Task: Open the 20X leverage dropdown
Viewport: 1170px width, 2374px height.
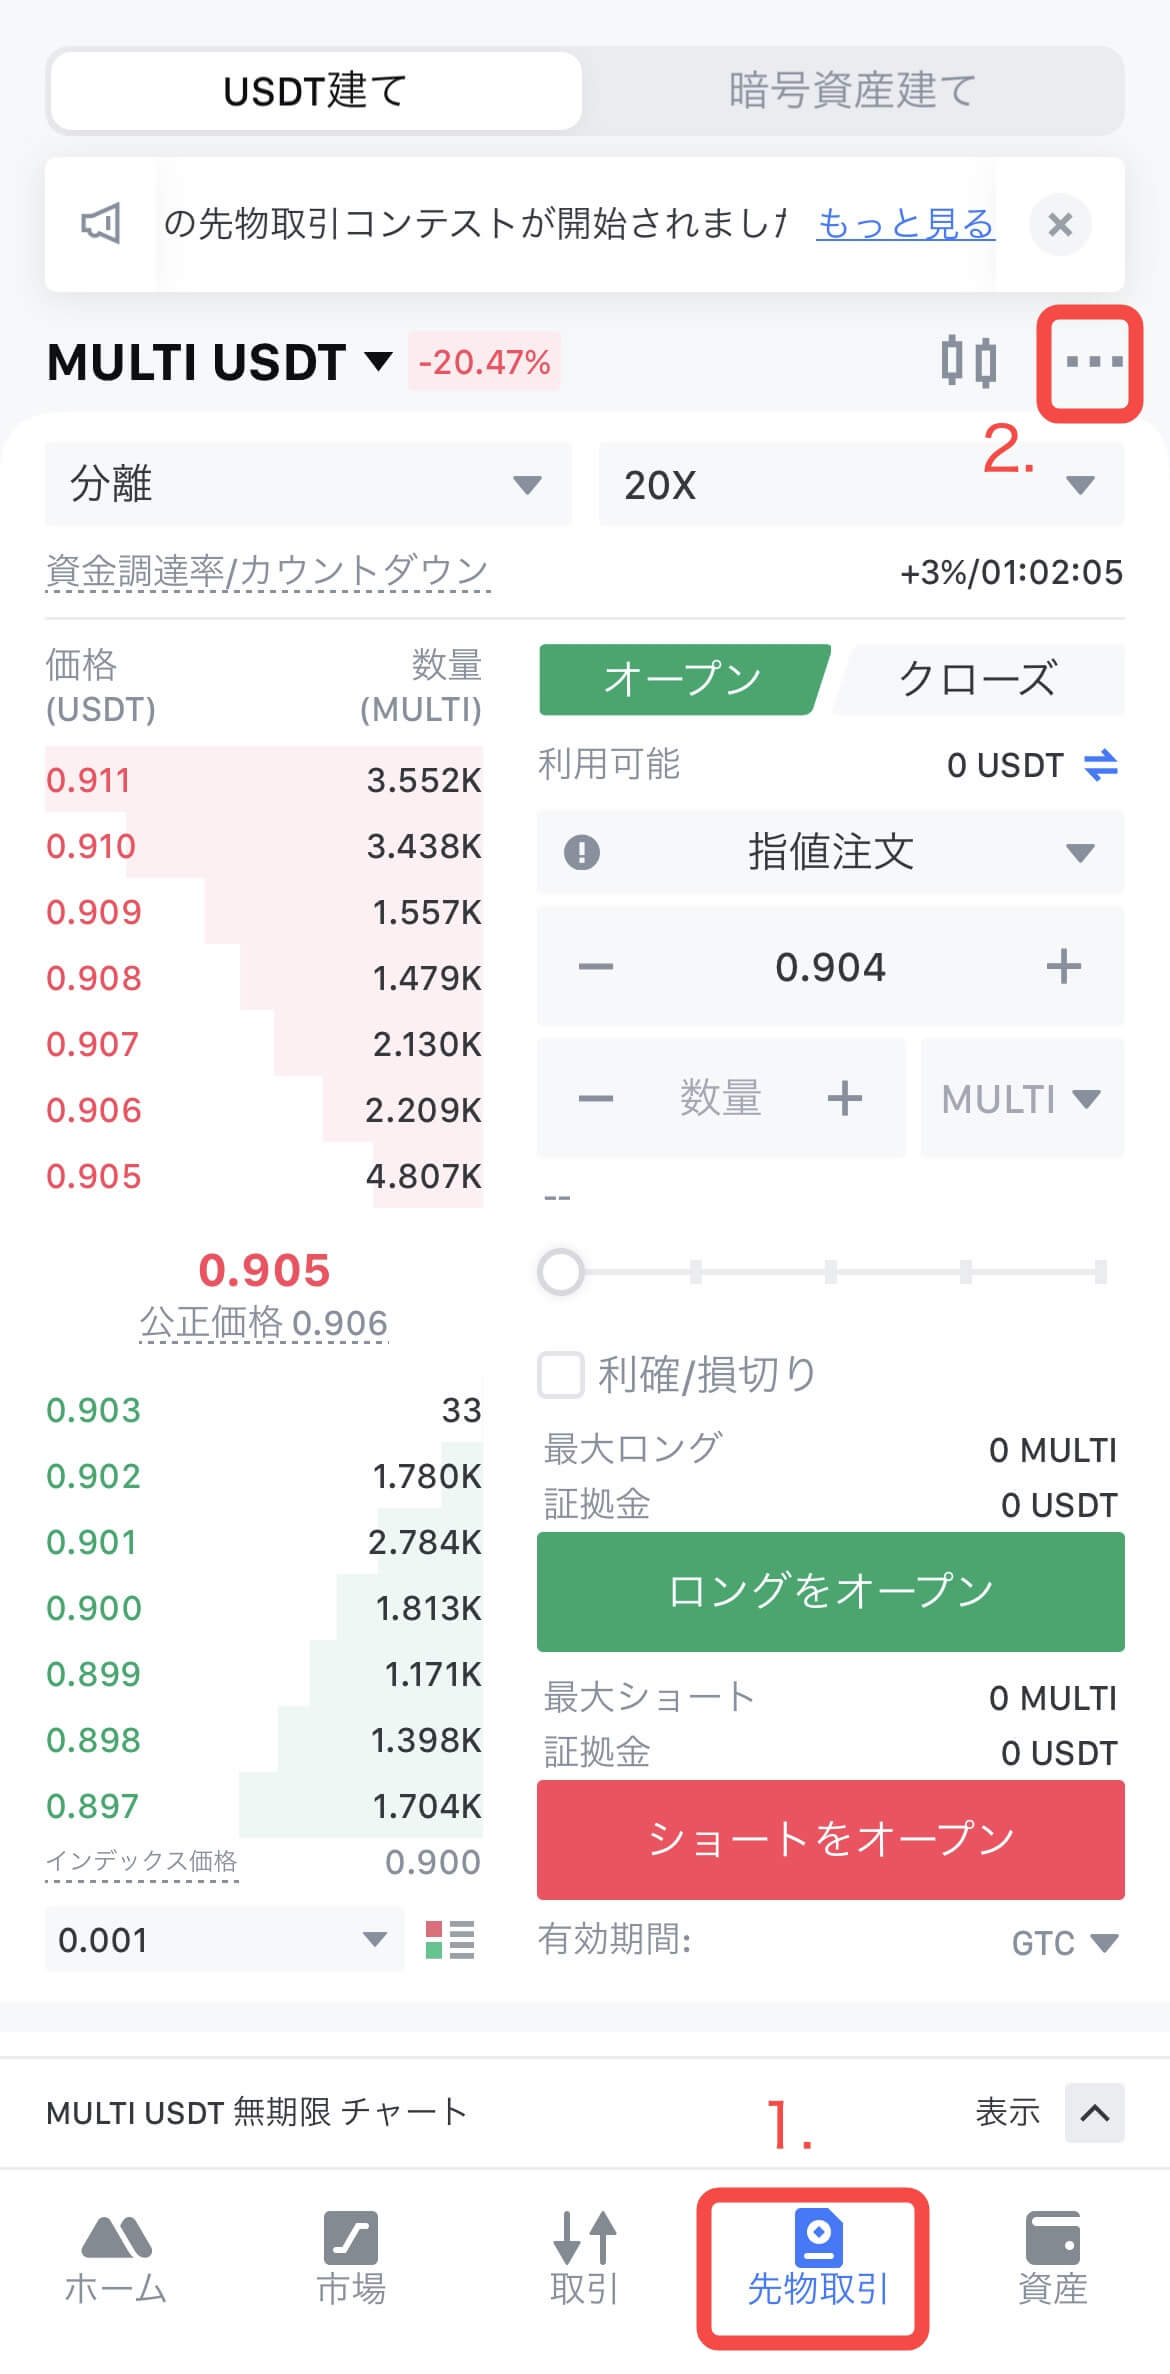Action: [x=860, y=485]
